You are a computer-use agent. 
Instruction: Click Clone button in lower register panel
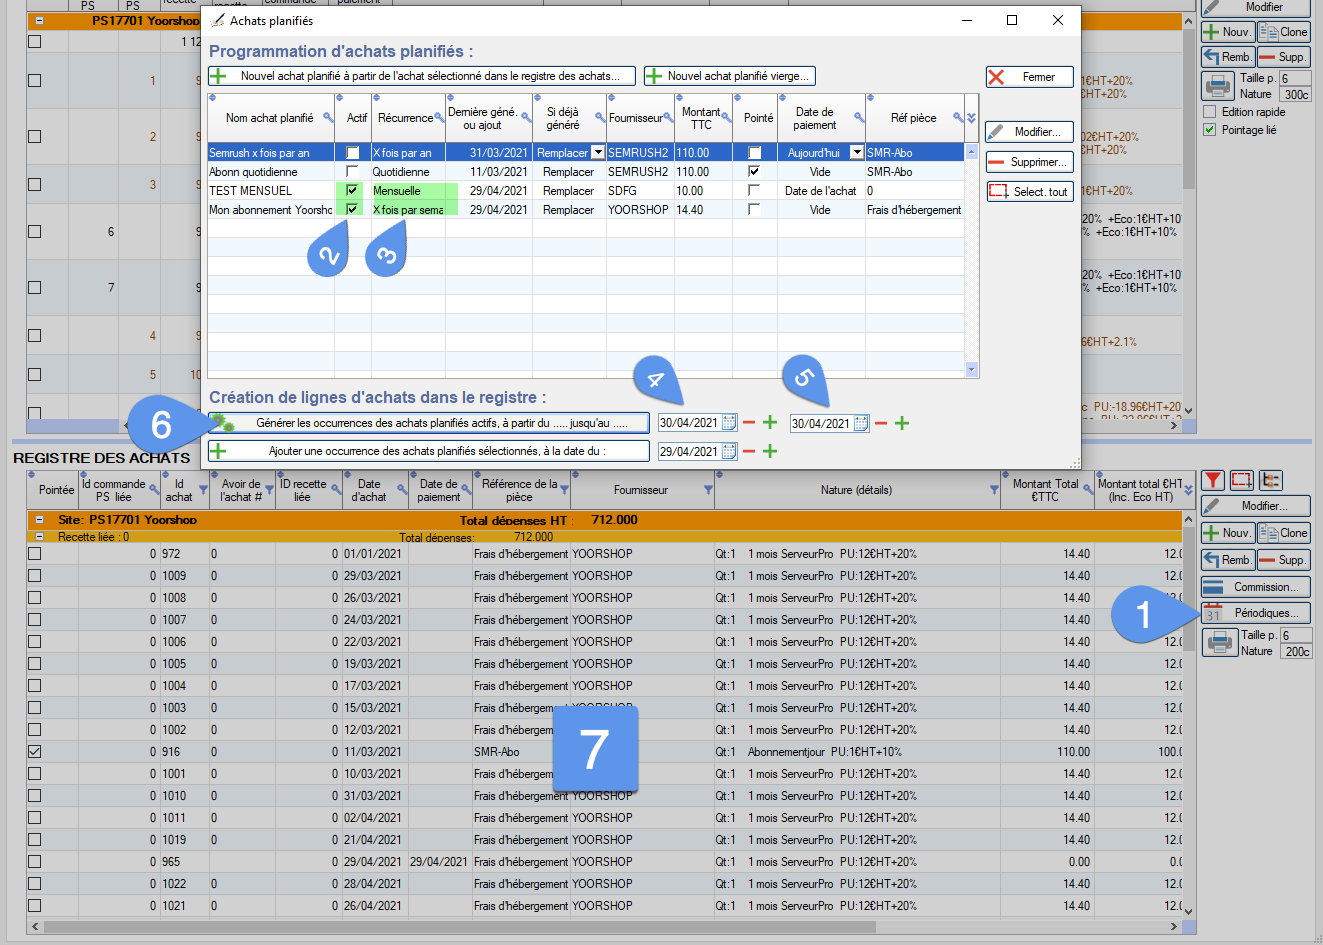1284,533
